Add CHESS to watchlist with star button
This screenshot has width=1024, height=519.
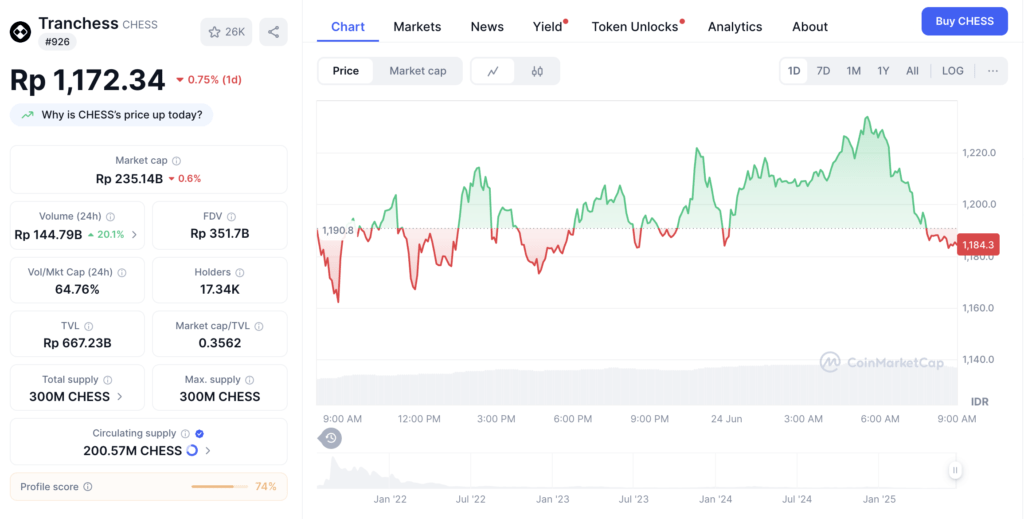pyautogui.click(x=226, y=32)
